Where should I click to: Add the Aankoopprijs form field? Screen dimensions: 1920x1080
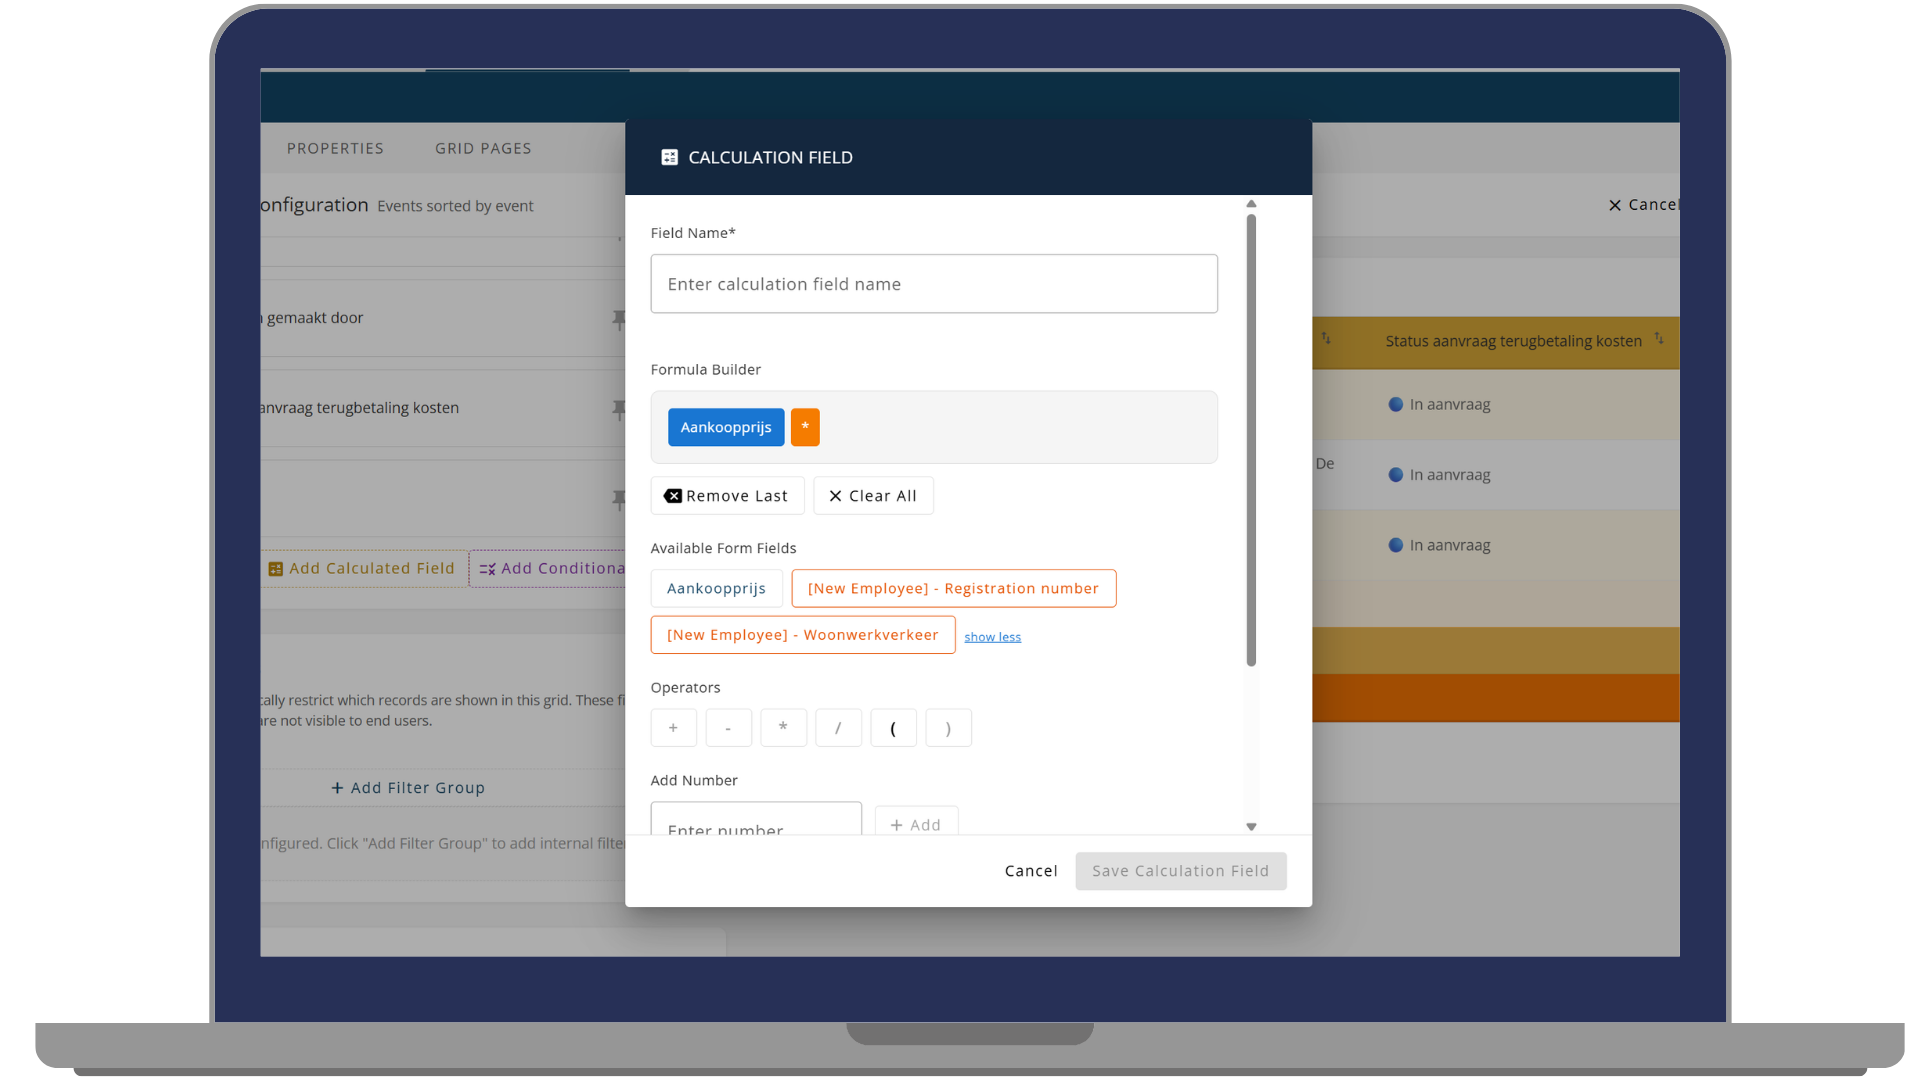pyautogui.click(x=716, y=588)
